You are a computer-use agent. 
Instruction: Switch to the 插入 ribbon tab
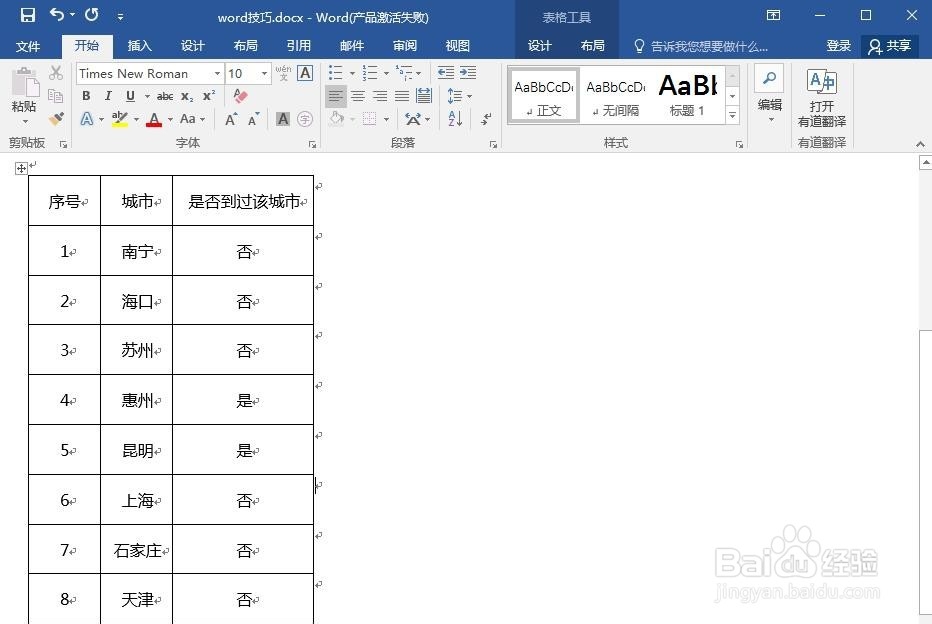pos(139,45)
